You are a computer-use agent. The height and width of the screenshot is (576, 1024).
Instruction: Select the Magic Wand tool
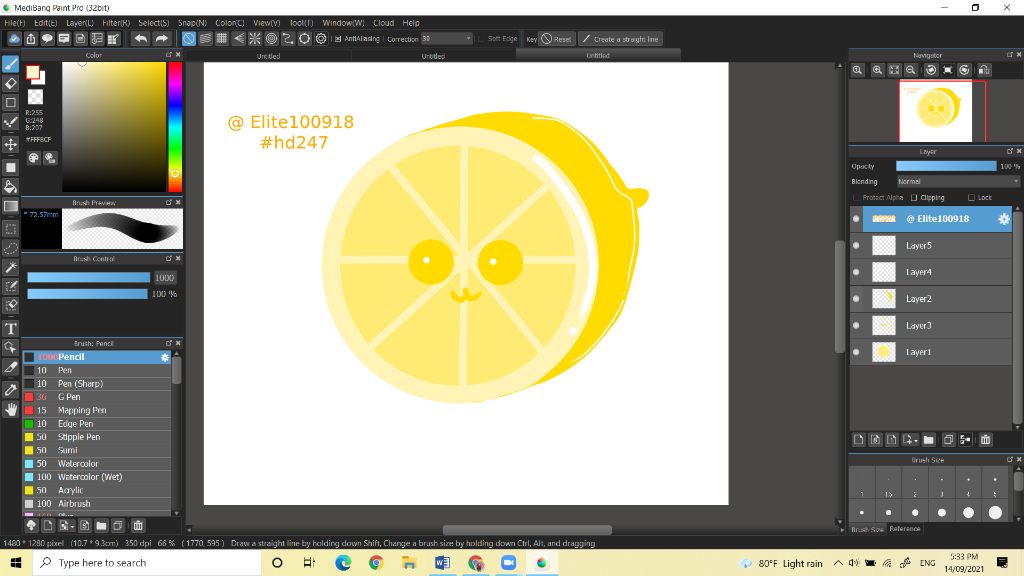coord(10,267)
